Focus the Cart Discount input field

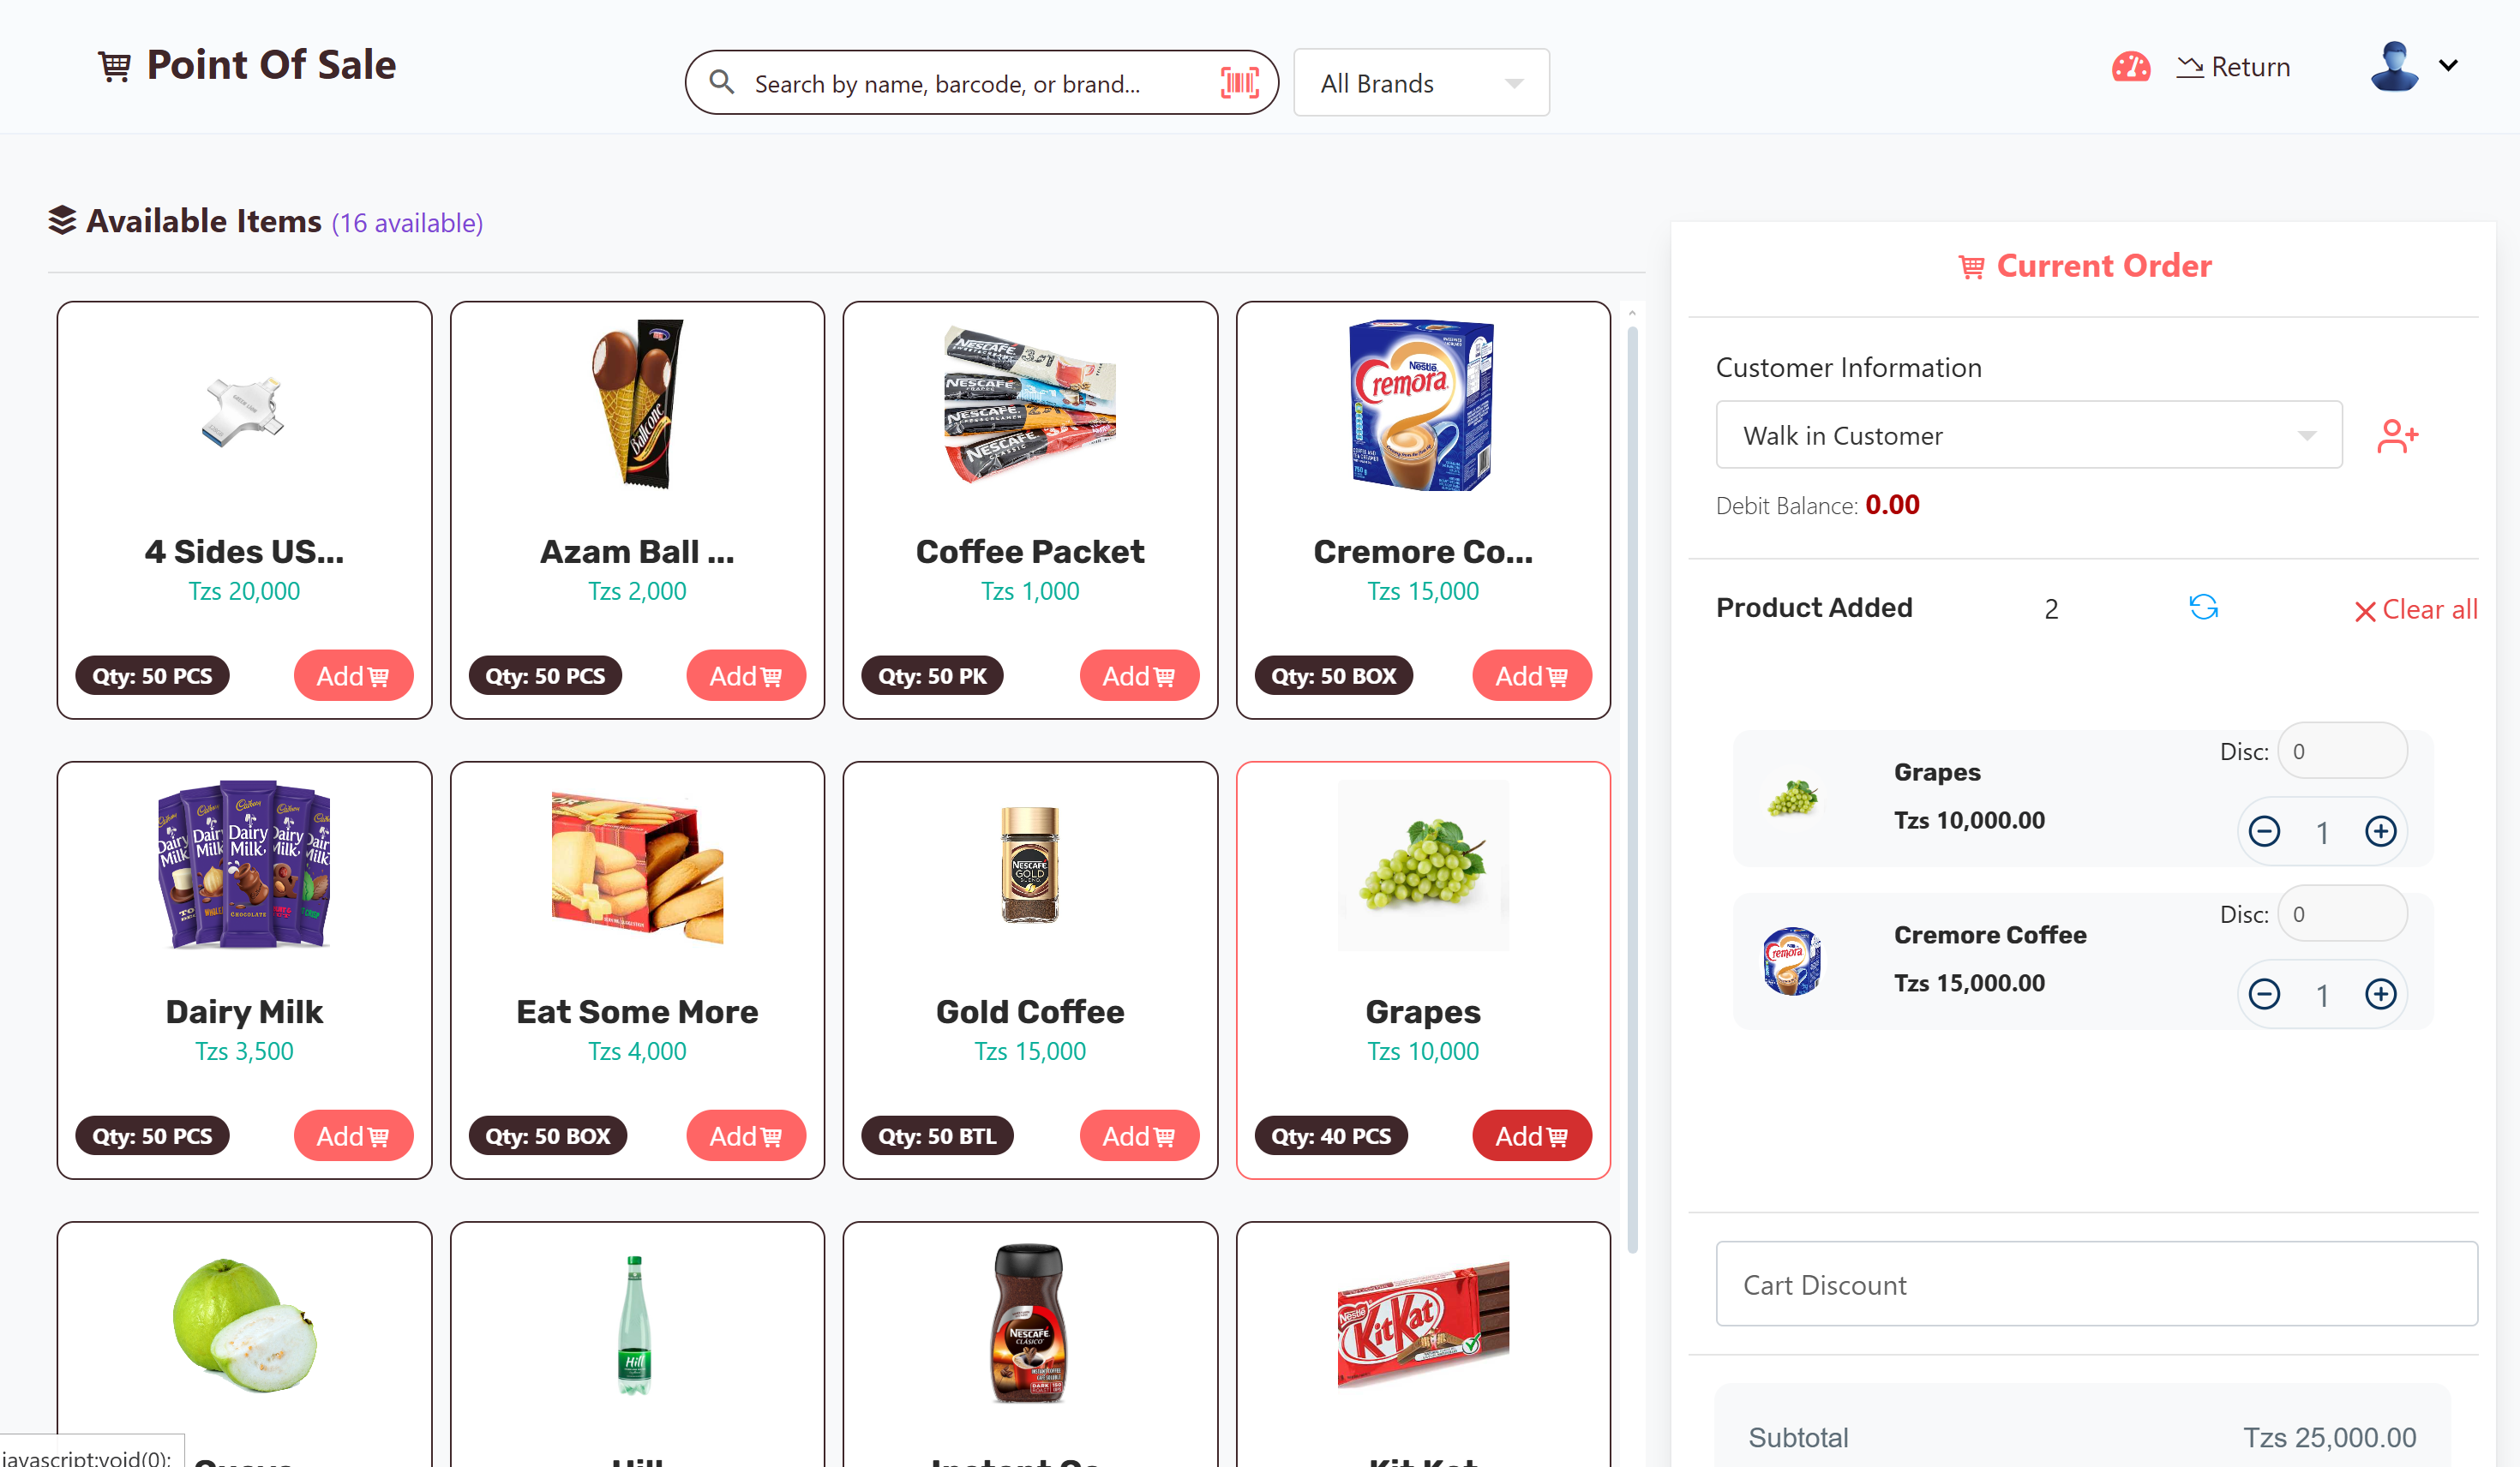pyautogui.click(x=2096, y=1284)
